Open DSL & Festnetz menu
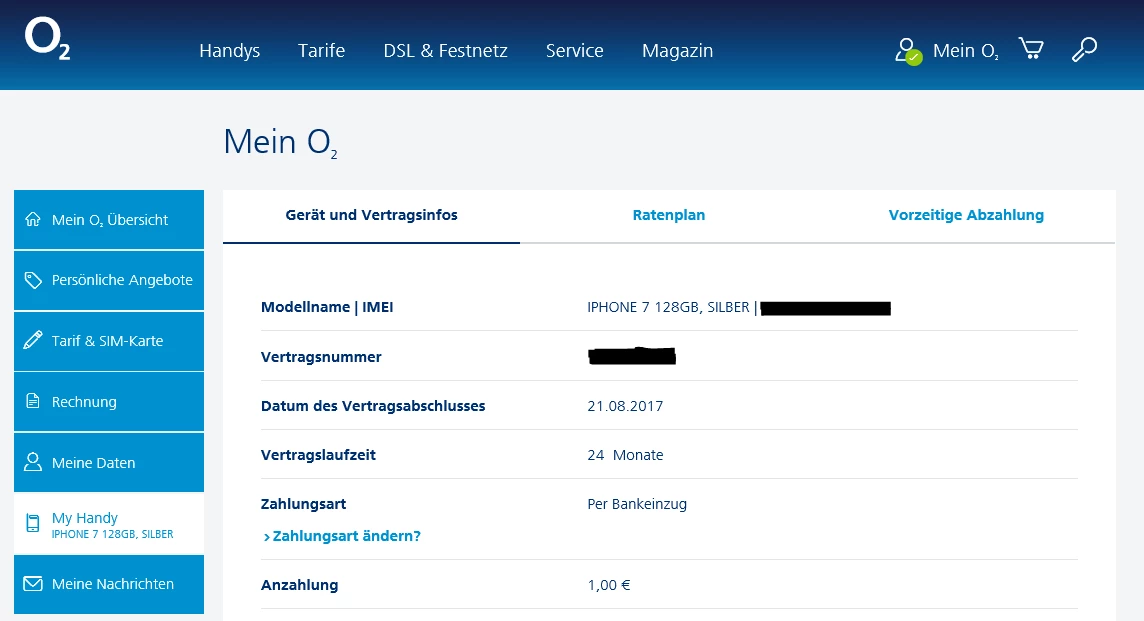 pyautogui.click(x=446, y=50)
